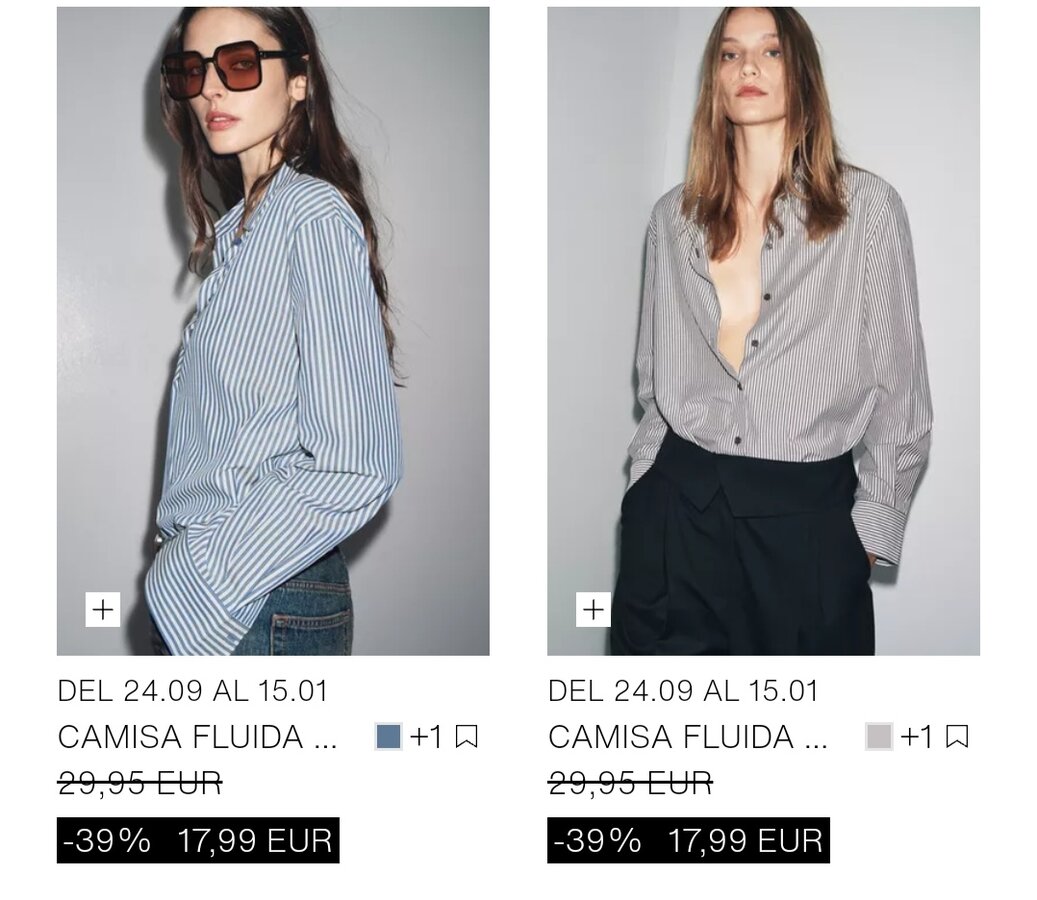
Task: Show the +1 extra color for the blue shirt
Action: [426, 736]
